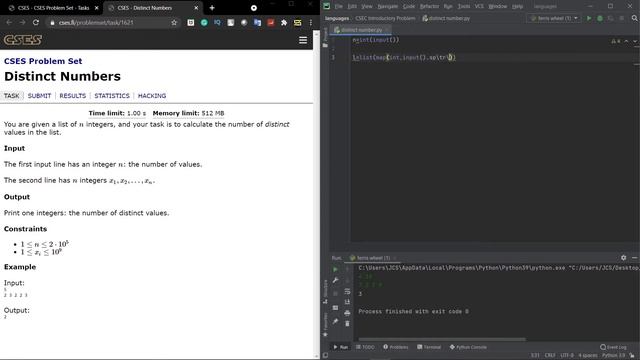640x360 pixels.
Task: Close the CSES Problem Set - Tasks tab
Action: point(97,8)
